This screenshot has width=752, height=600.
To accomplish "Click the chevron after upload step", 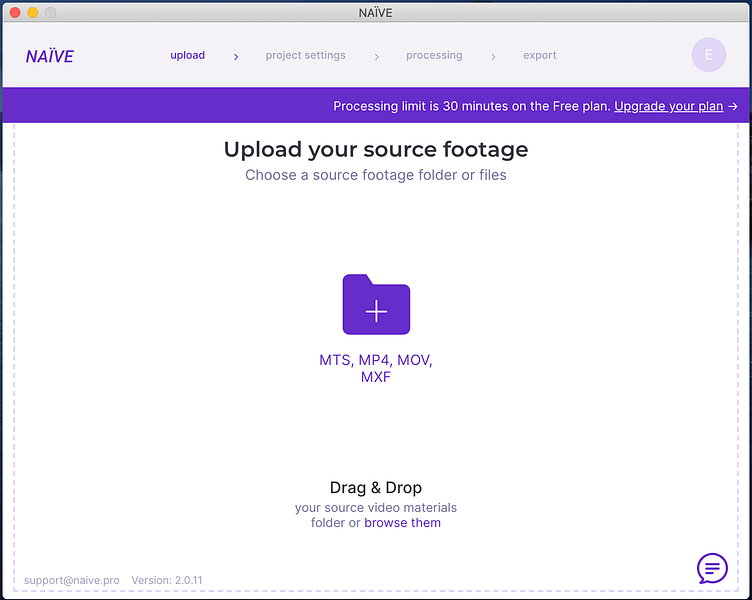I will (x=236, y=57).
